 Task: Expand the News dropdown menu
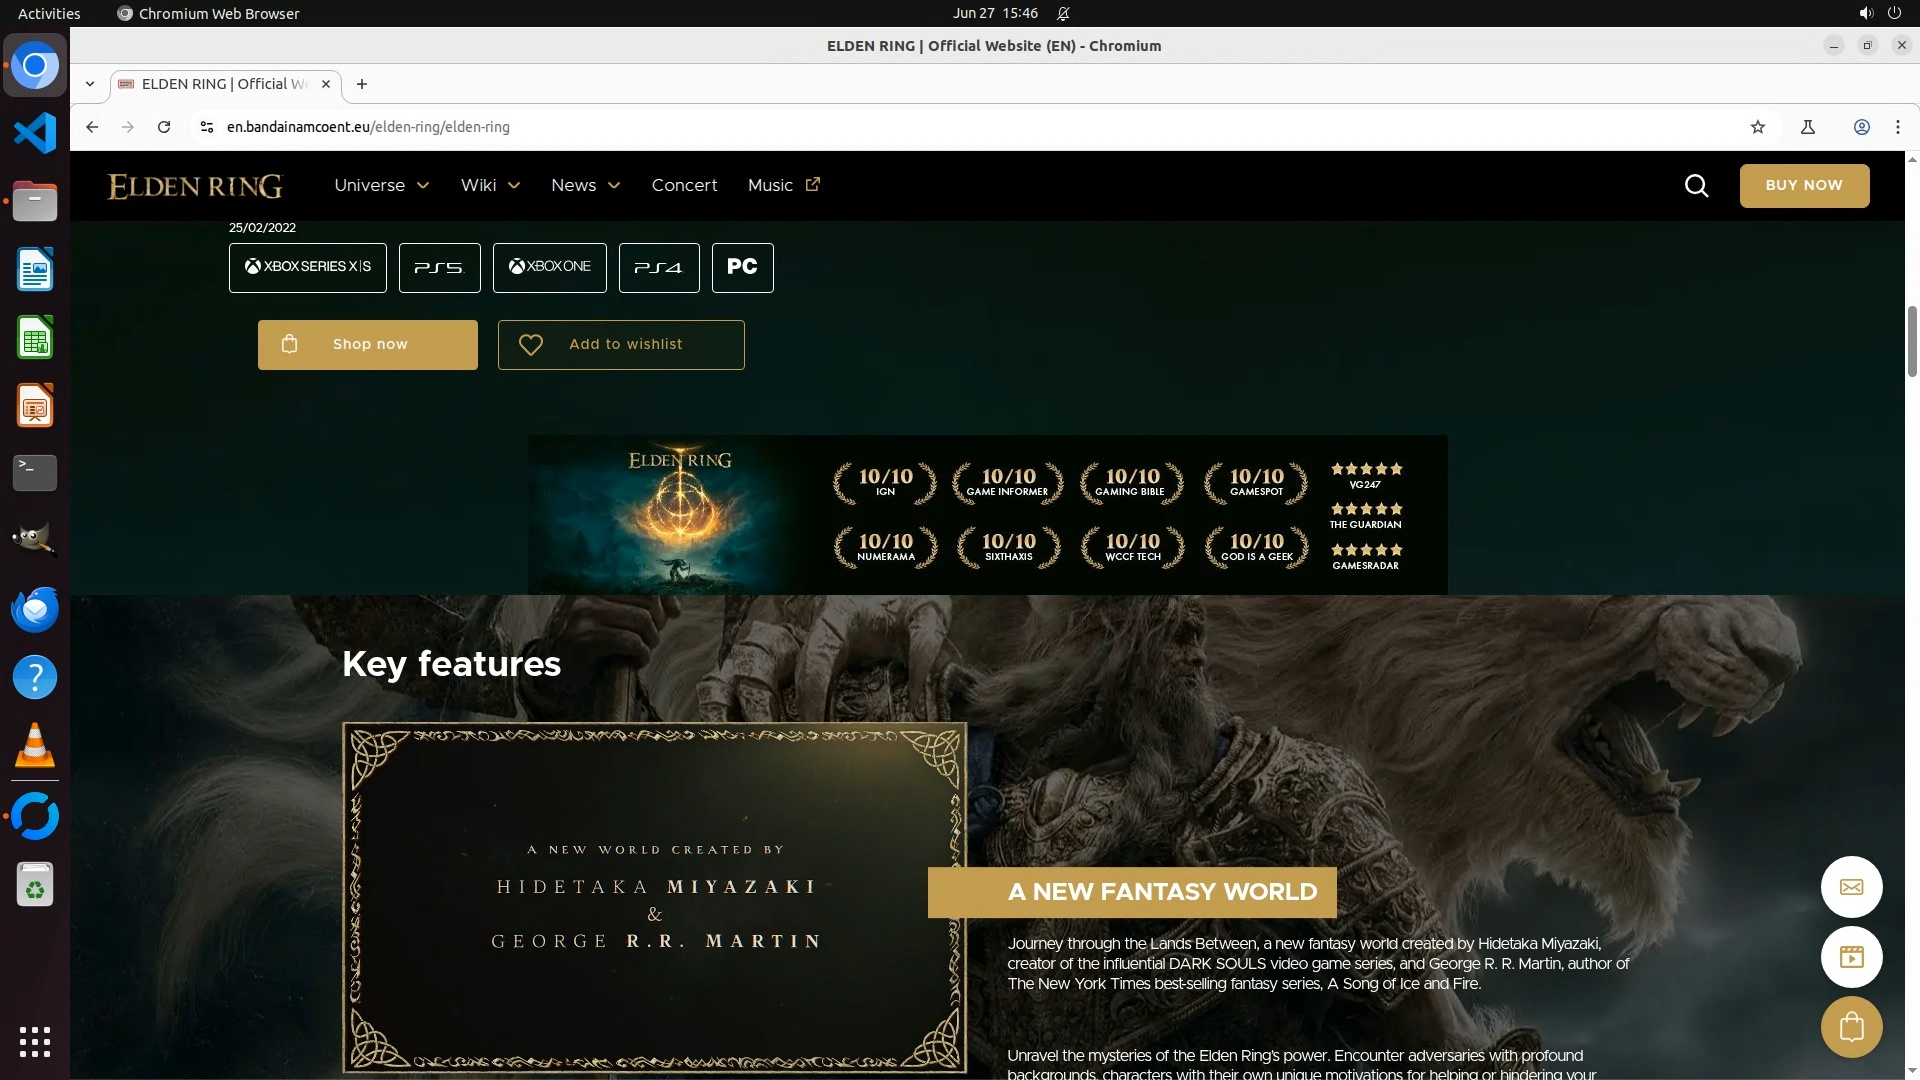585,186
